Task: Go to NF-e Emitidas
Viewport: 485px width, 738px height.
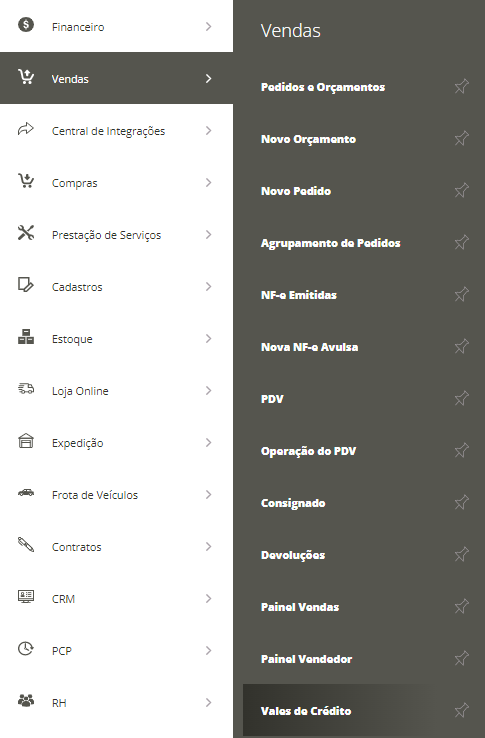Action: pyautogui.click(x=299, y=295)
